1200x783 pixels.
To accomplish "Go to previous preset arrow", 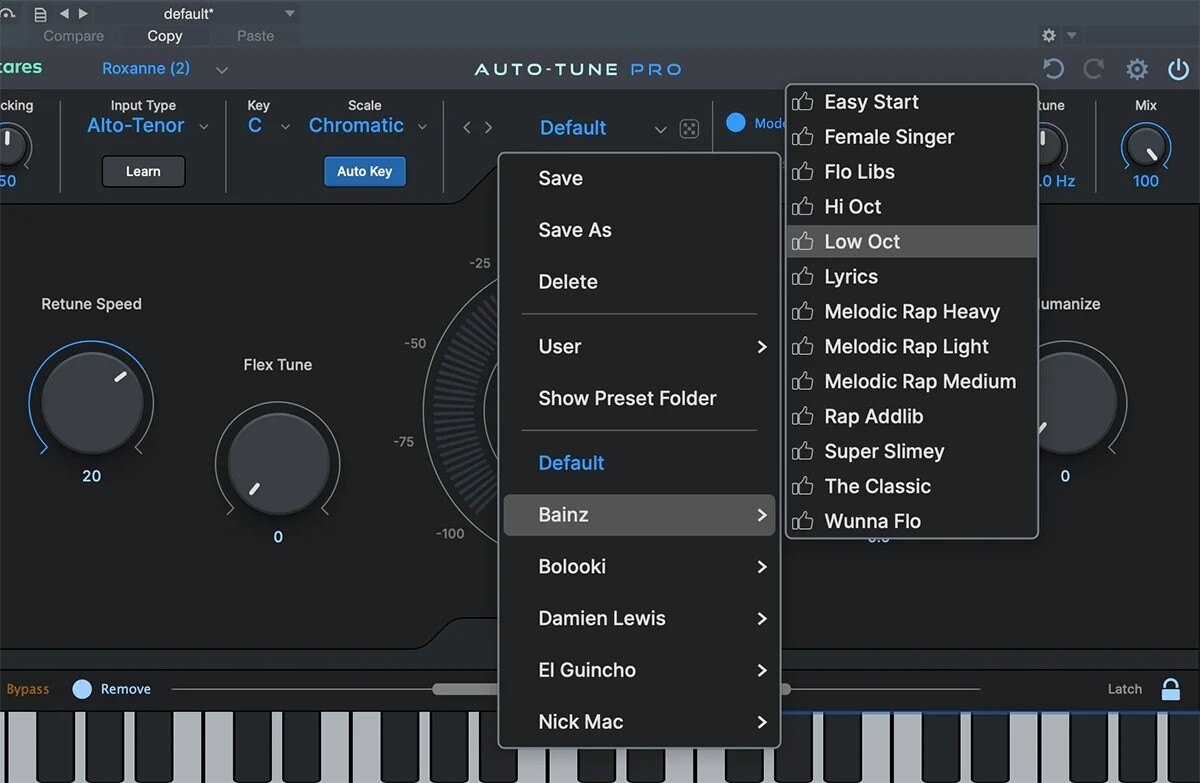I will [x=467, y=128].
